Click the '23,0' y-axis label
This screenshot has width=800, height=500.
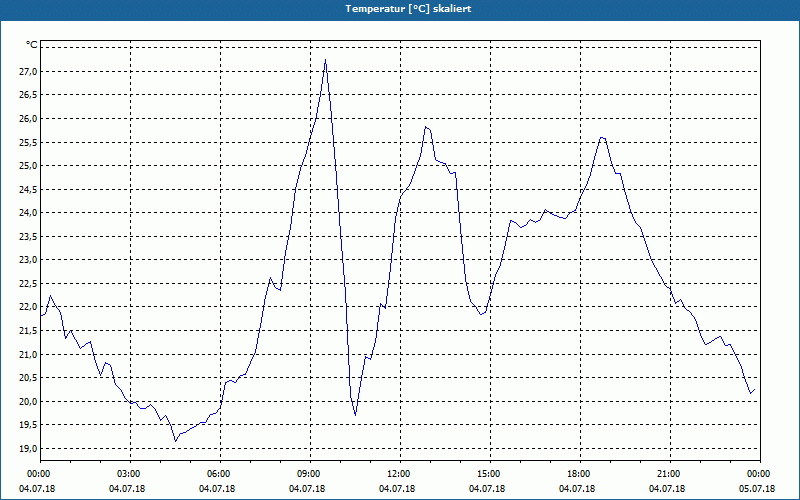[28, 260]
